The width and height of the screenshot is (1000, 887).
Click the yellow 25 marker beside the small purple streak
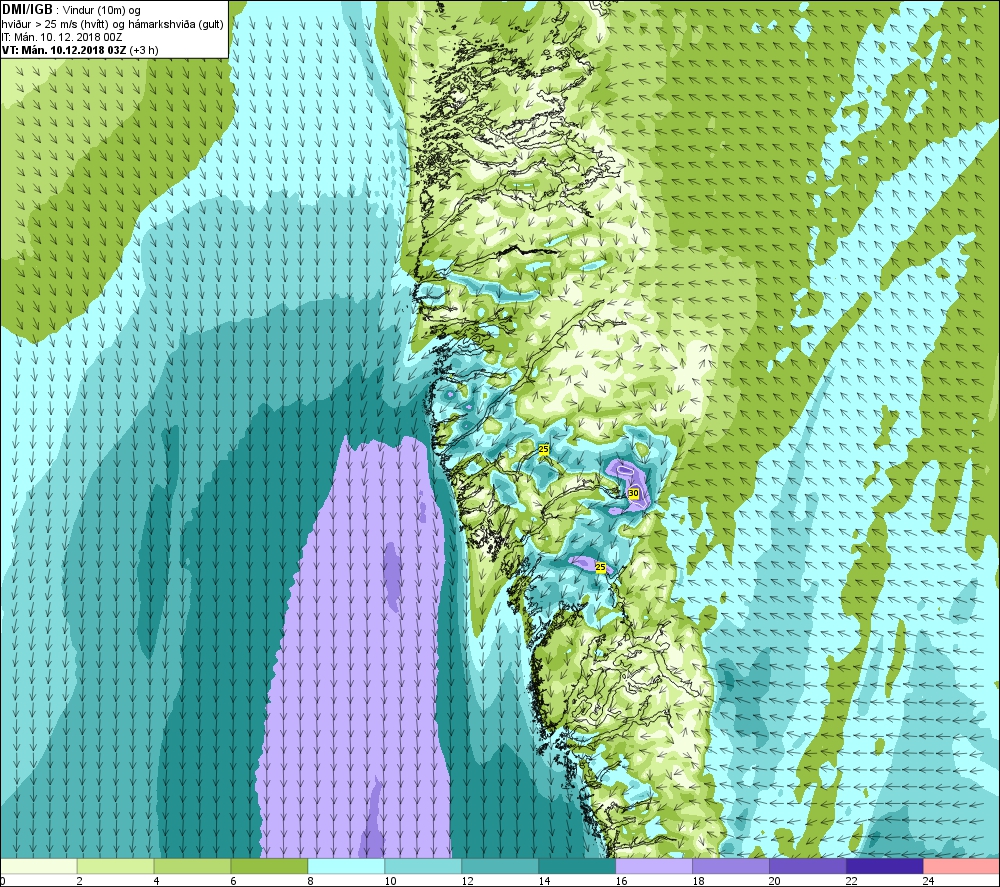tap(600, 567)
